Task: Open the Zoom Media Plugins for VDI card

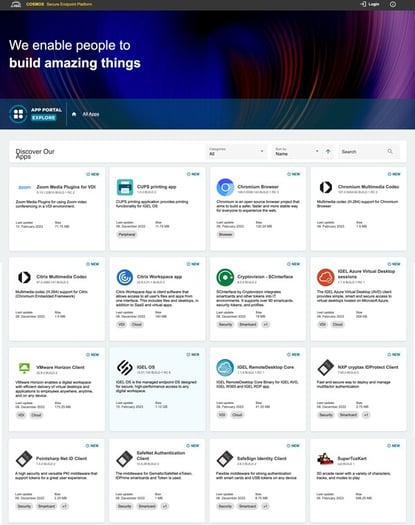Action: click(57, 209)
